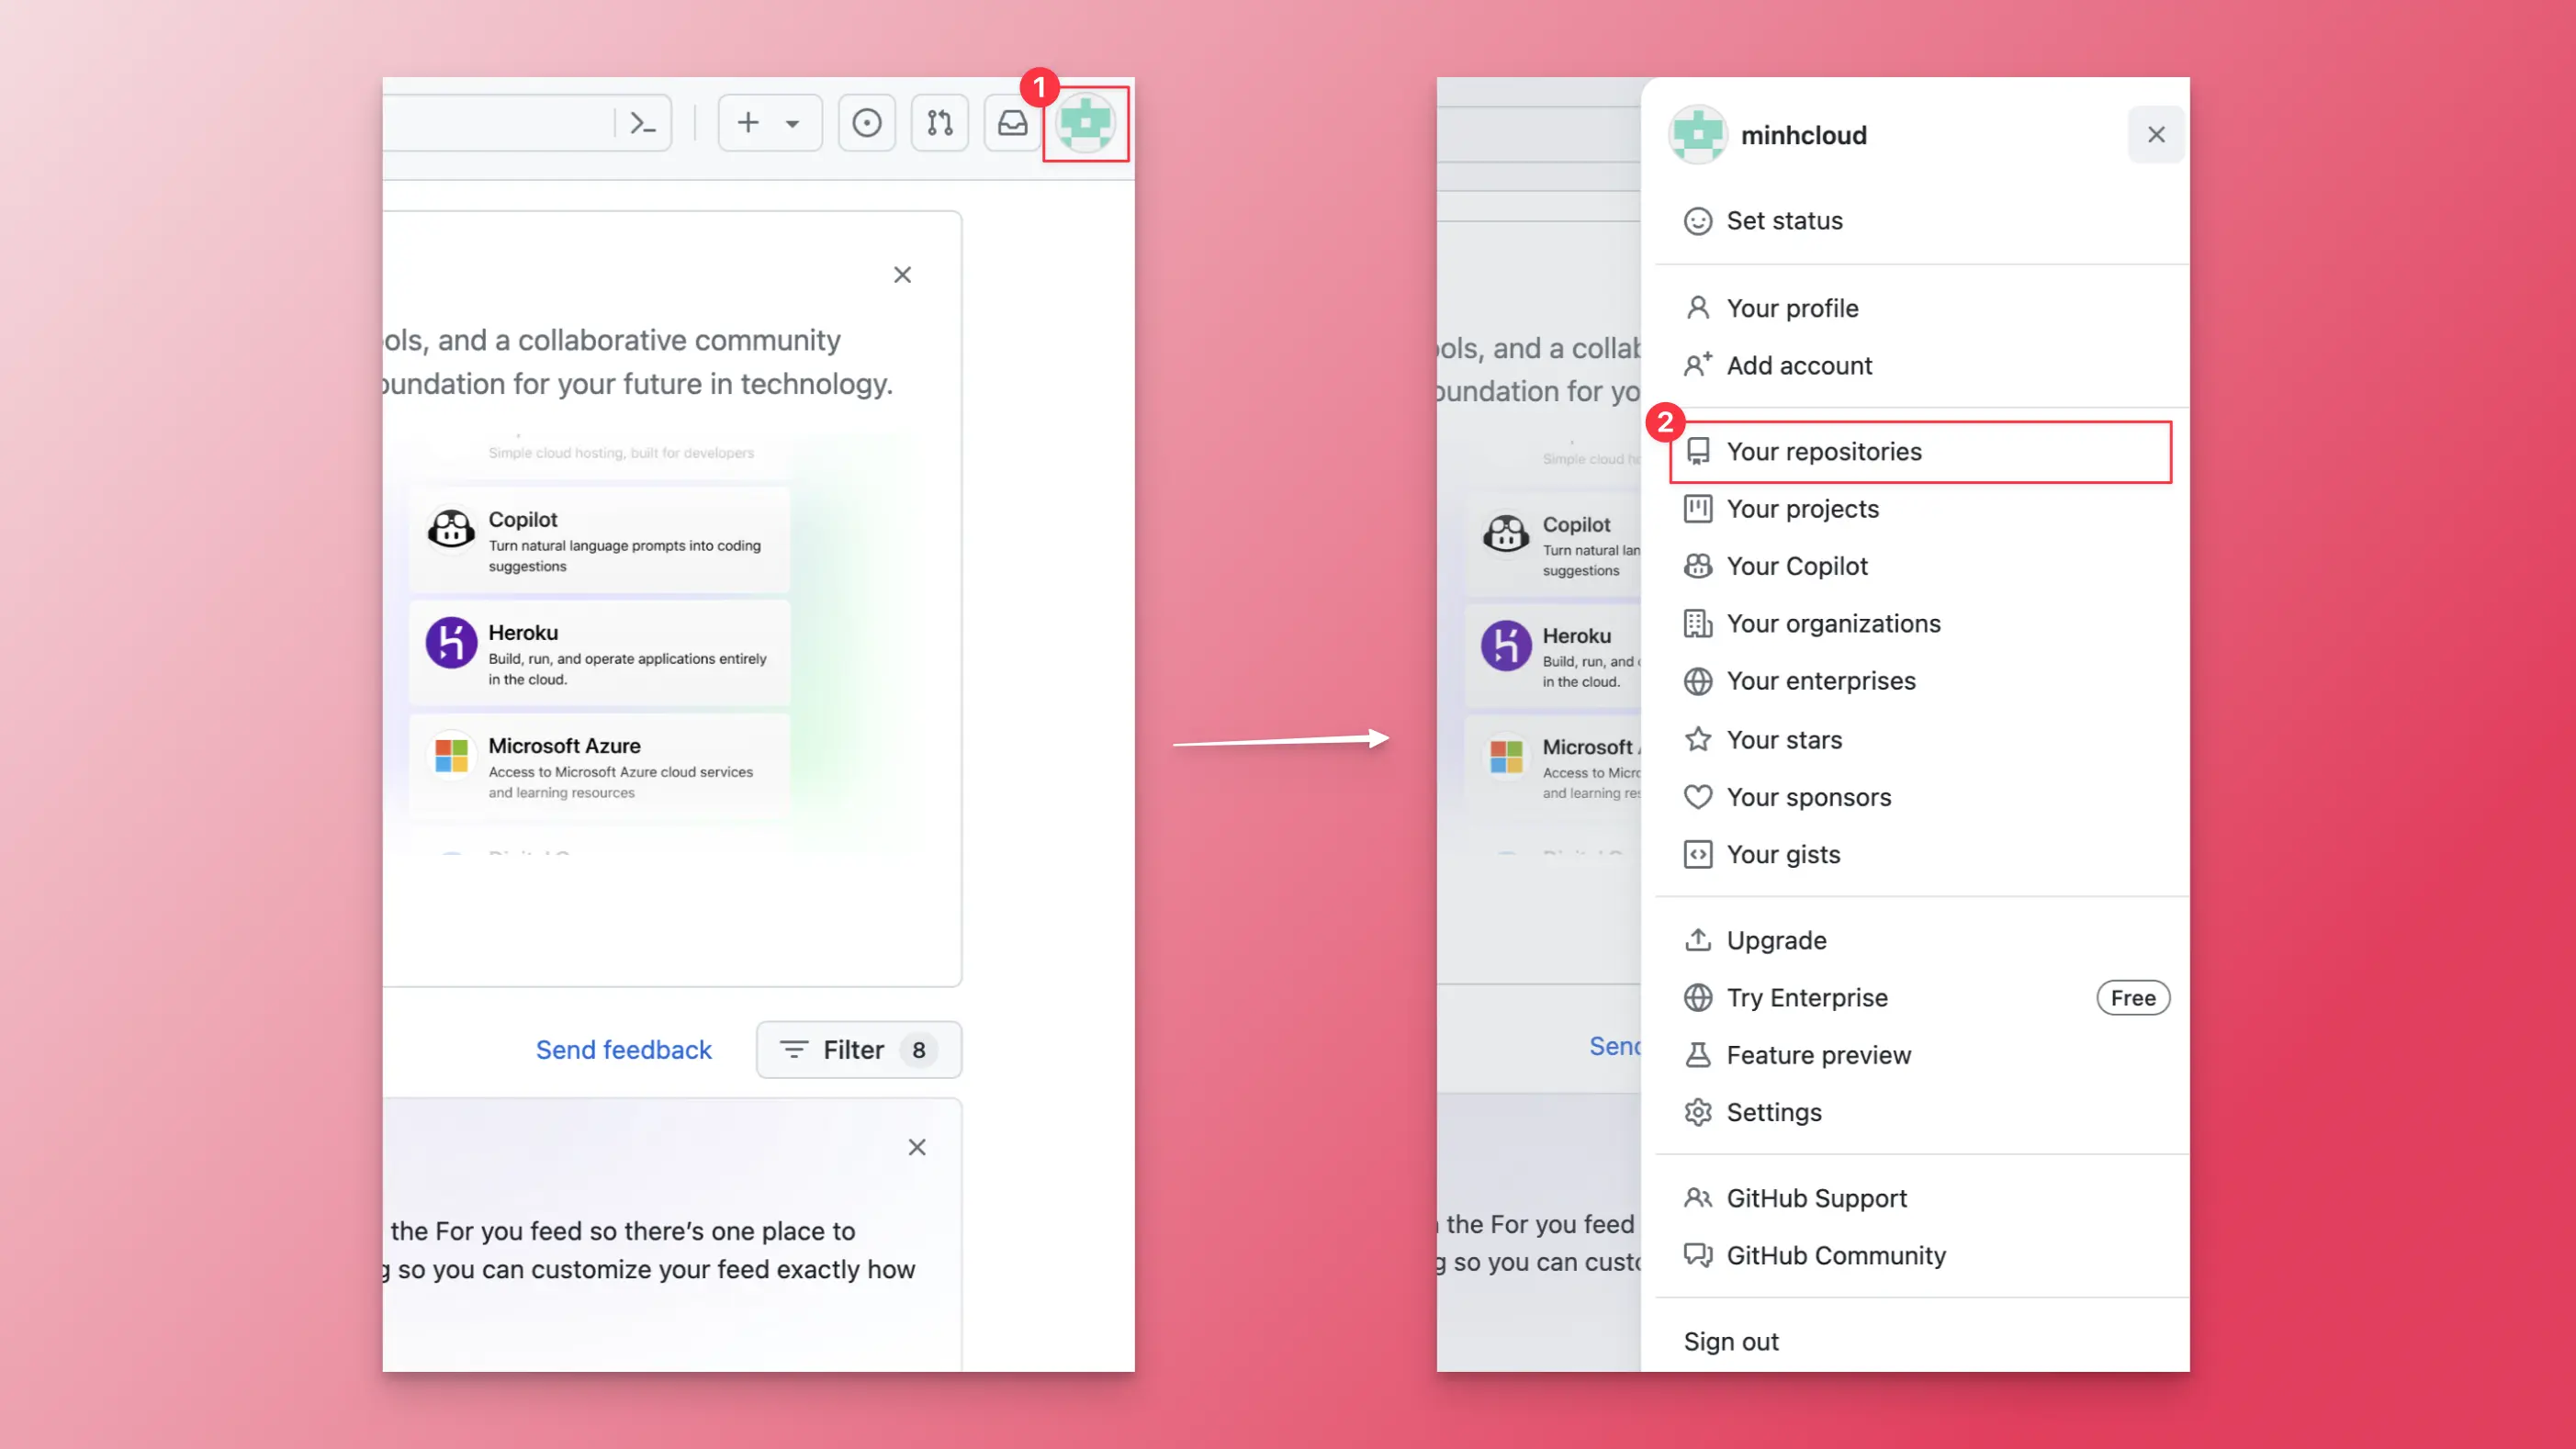Image resolution: width=2576 pixels, height=1449 pixels.
Task: Open Your organizations menu item
Action: [1920, 624]
